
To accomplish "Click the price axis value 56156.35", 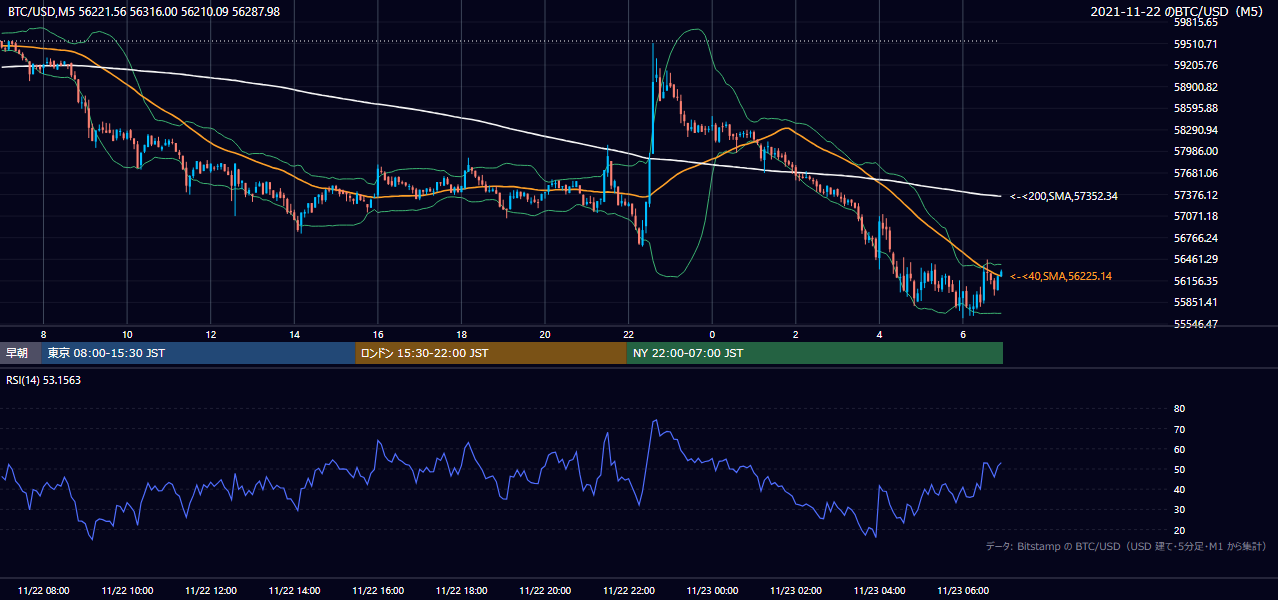I will (1197, 281).
